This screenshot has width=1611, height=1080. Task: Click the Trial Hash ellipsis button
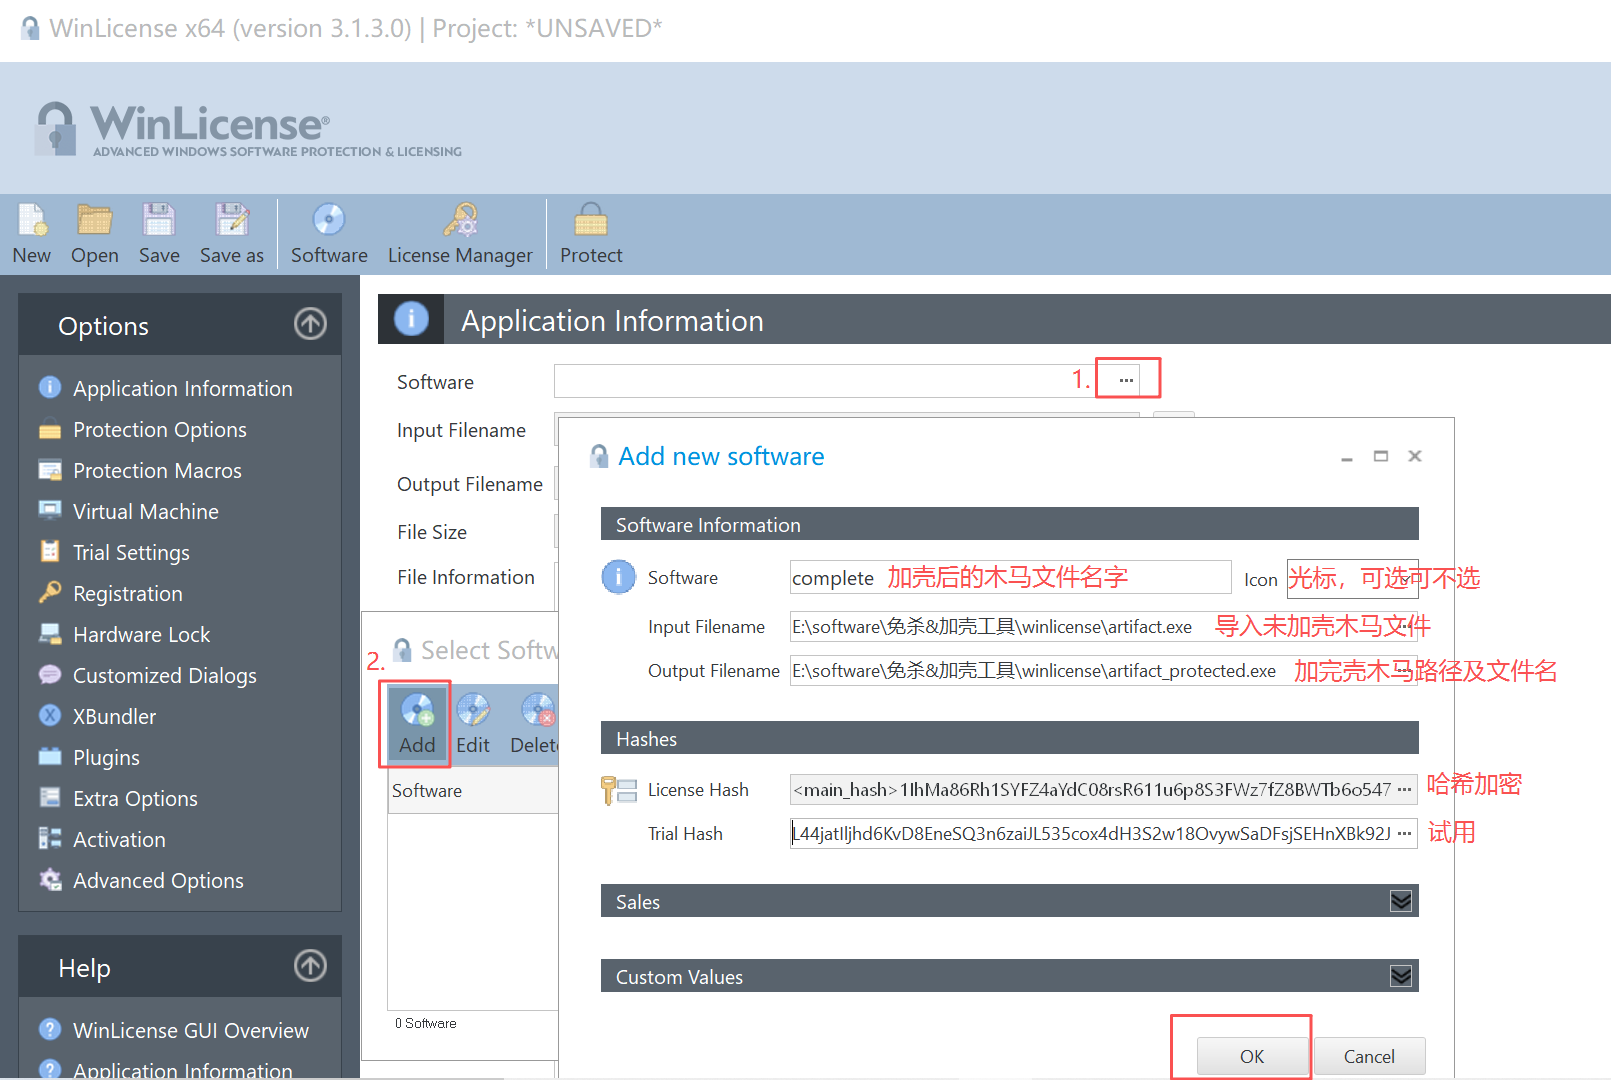pos(1405,834)
